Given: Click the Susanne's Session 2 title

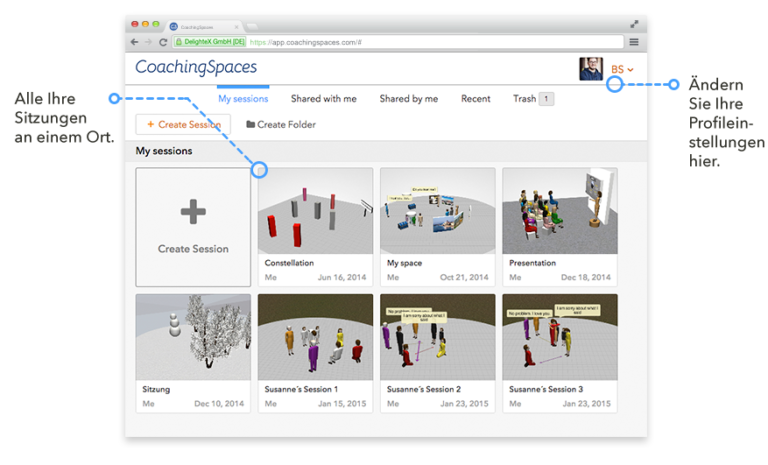Looking at the screenshot, I should [x=424, y=389].
